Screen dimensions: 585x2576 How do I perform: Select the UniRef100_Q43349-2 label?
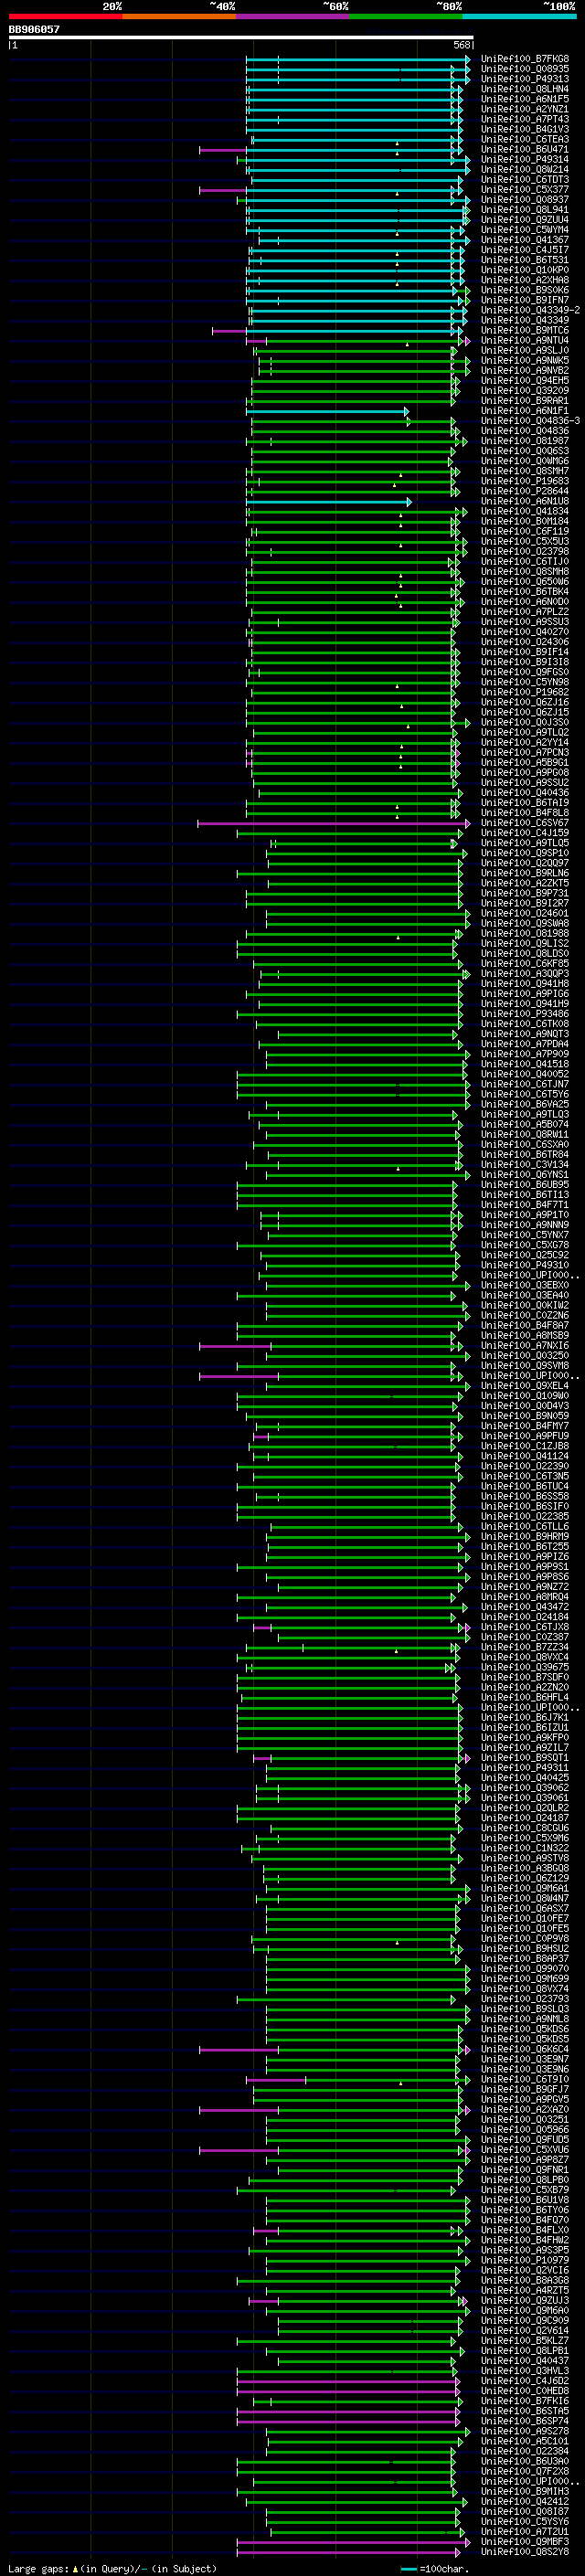coord(530,310)
